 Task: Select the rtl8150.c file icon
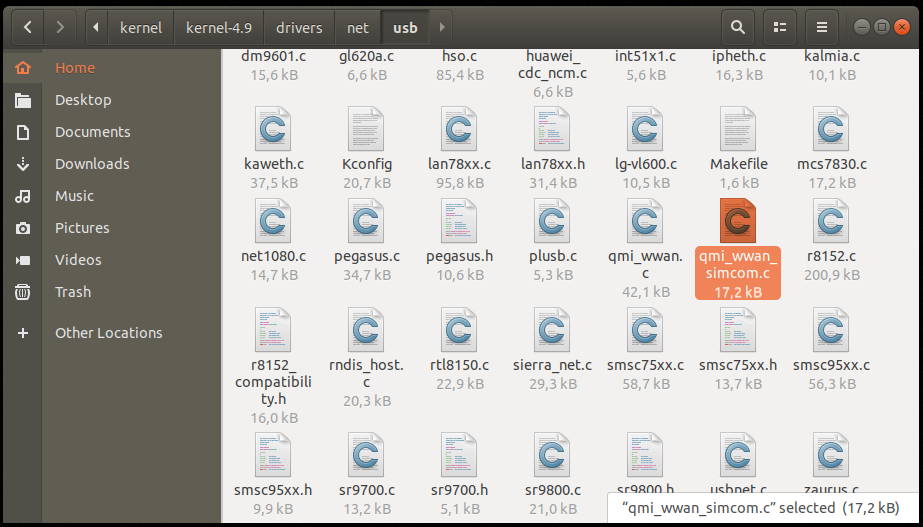459,330
